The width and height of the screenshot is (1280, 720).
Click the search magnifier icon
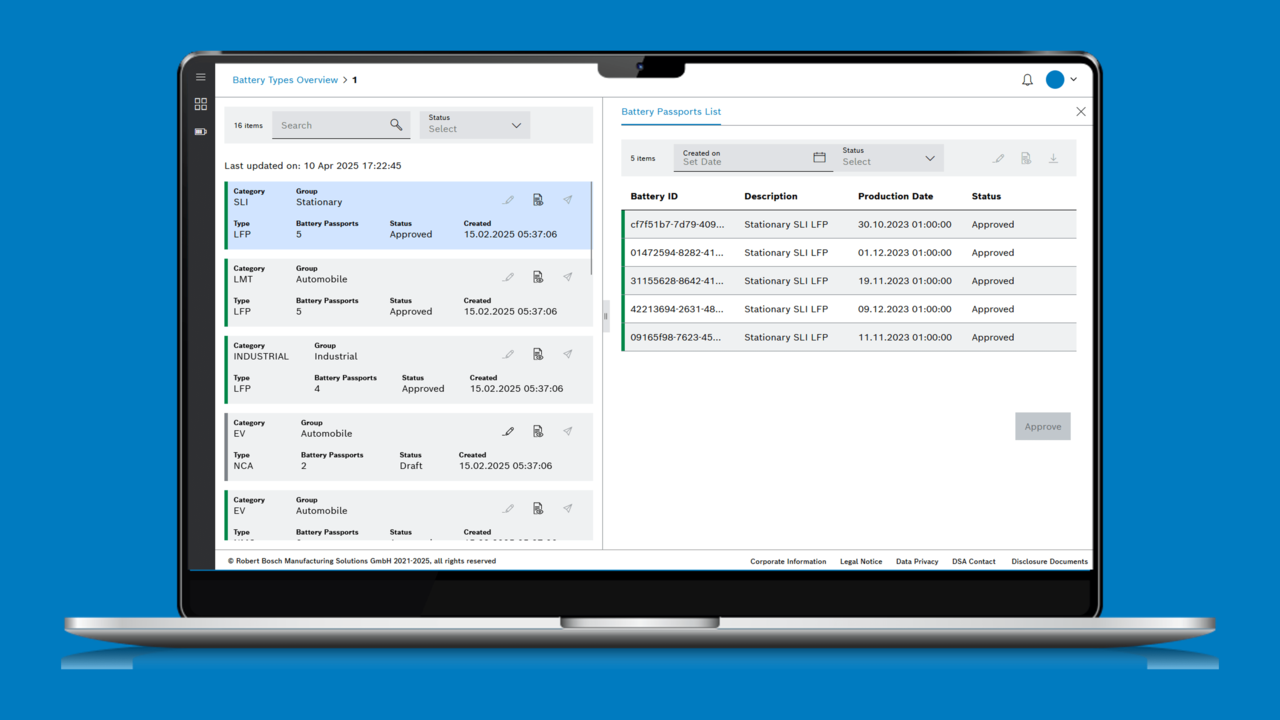coord(396,125)
